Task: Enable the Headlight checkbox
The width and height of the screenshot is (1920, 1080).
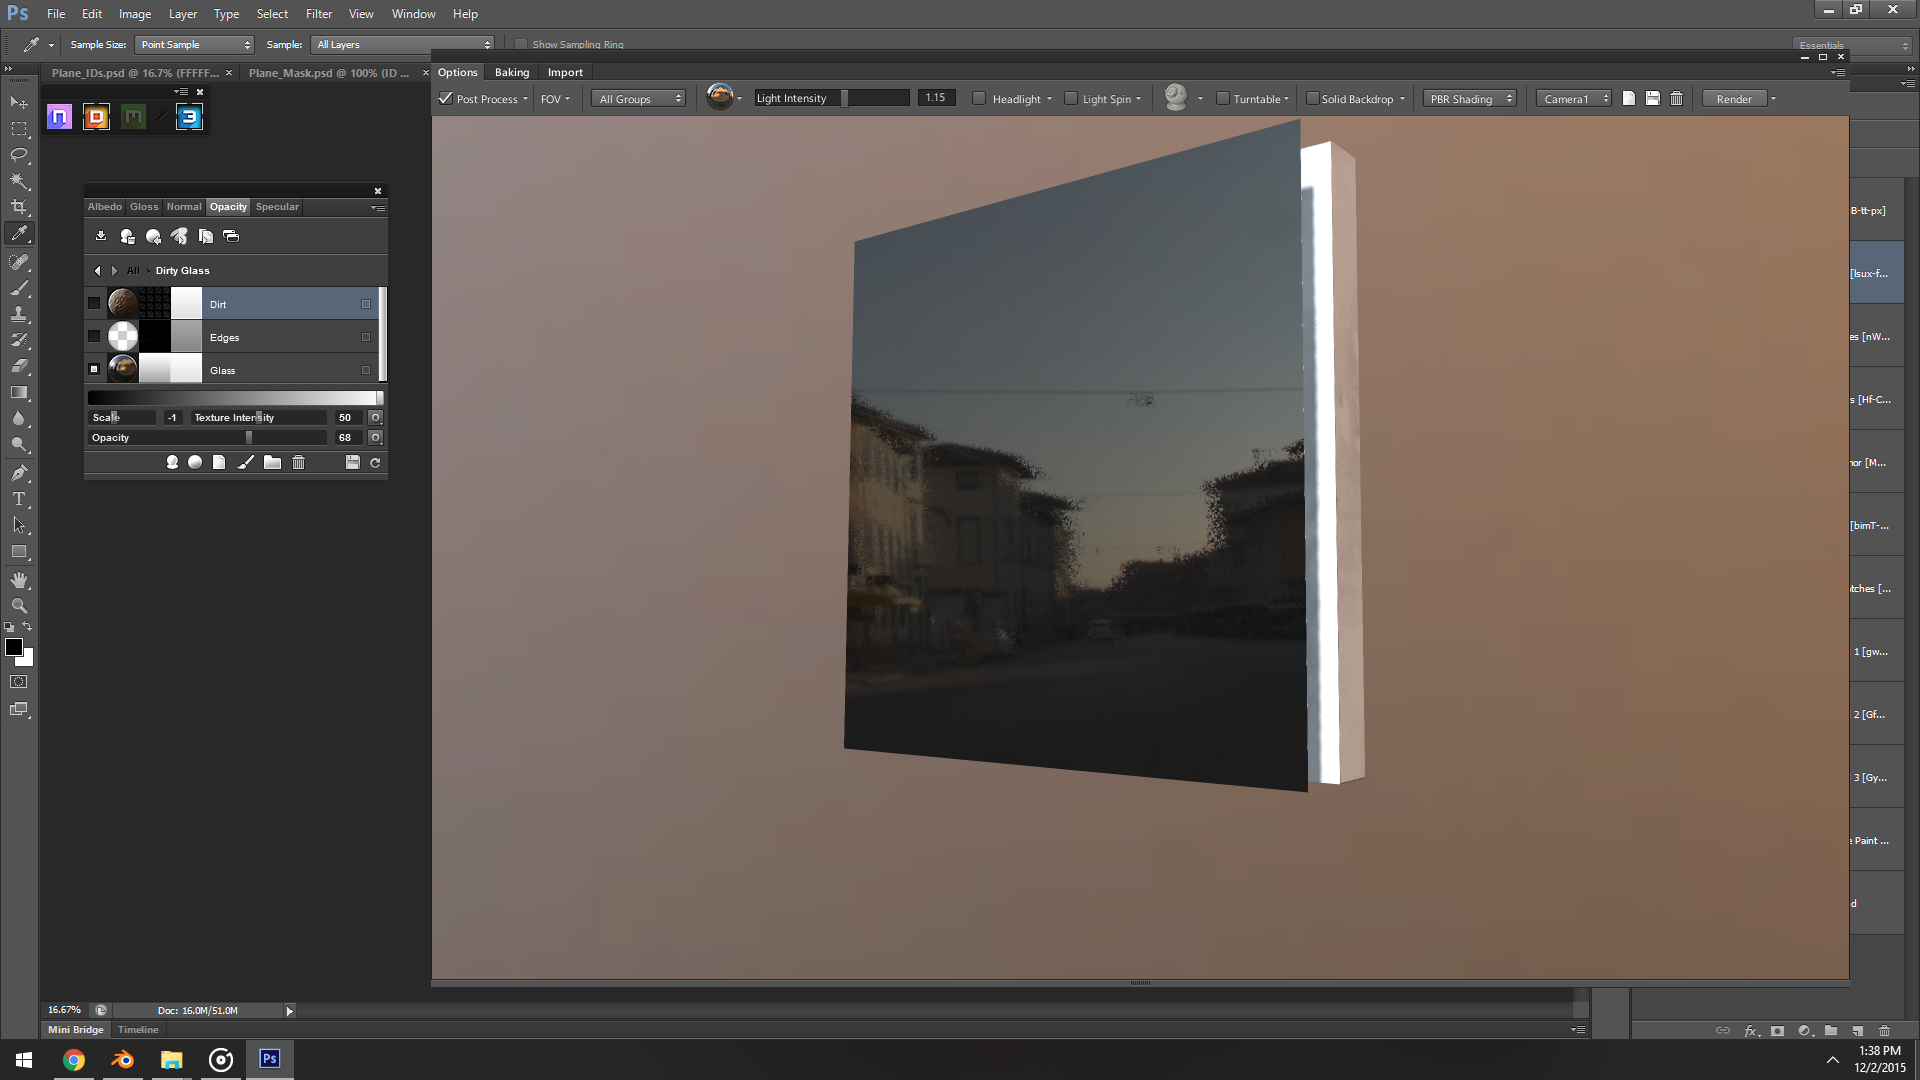Action: coord(980,98)
